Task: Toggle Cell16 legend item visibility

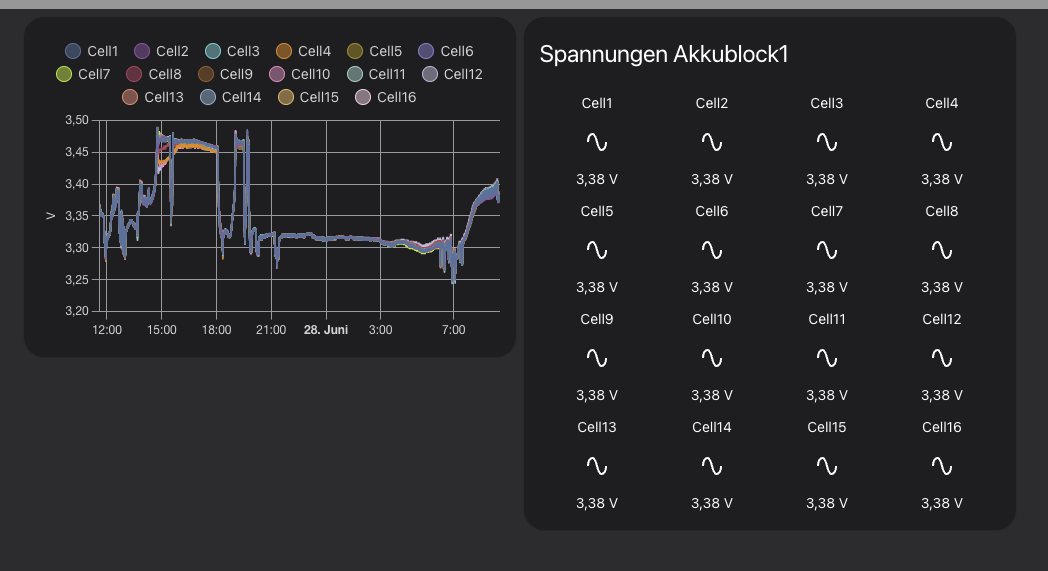Action: 386,97
